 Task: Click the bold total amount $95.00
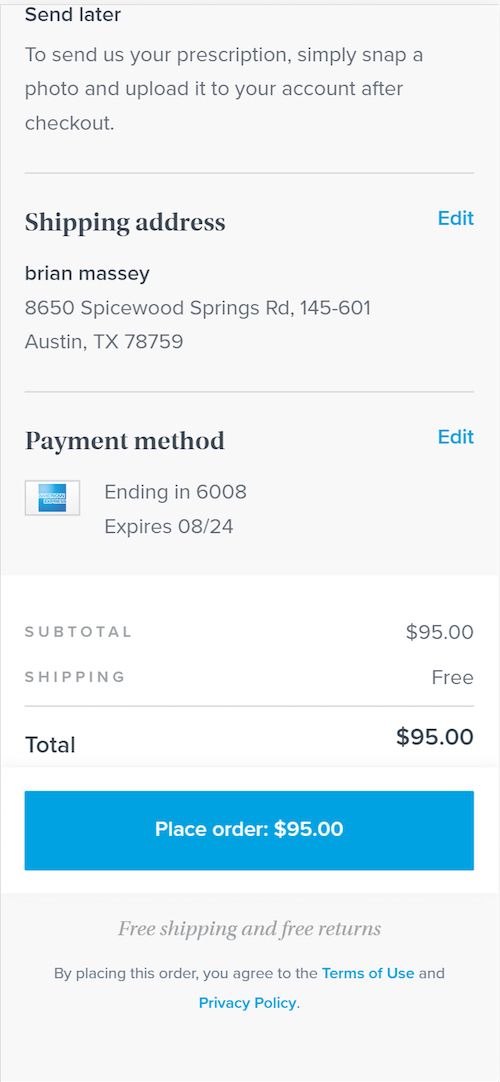click(434, 737)
